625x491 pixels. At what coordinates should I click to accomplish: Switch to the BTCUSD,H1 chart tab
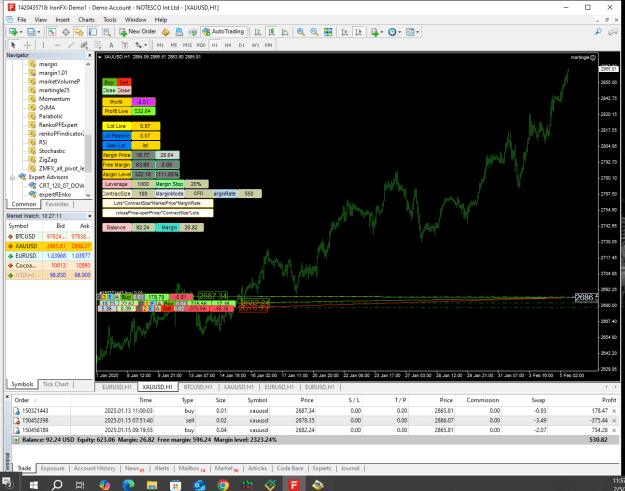[x=197, y=387]
